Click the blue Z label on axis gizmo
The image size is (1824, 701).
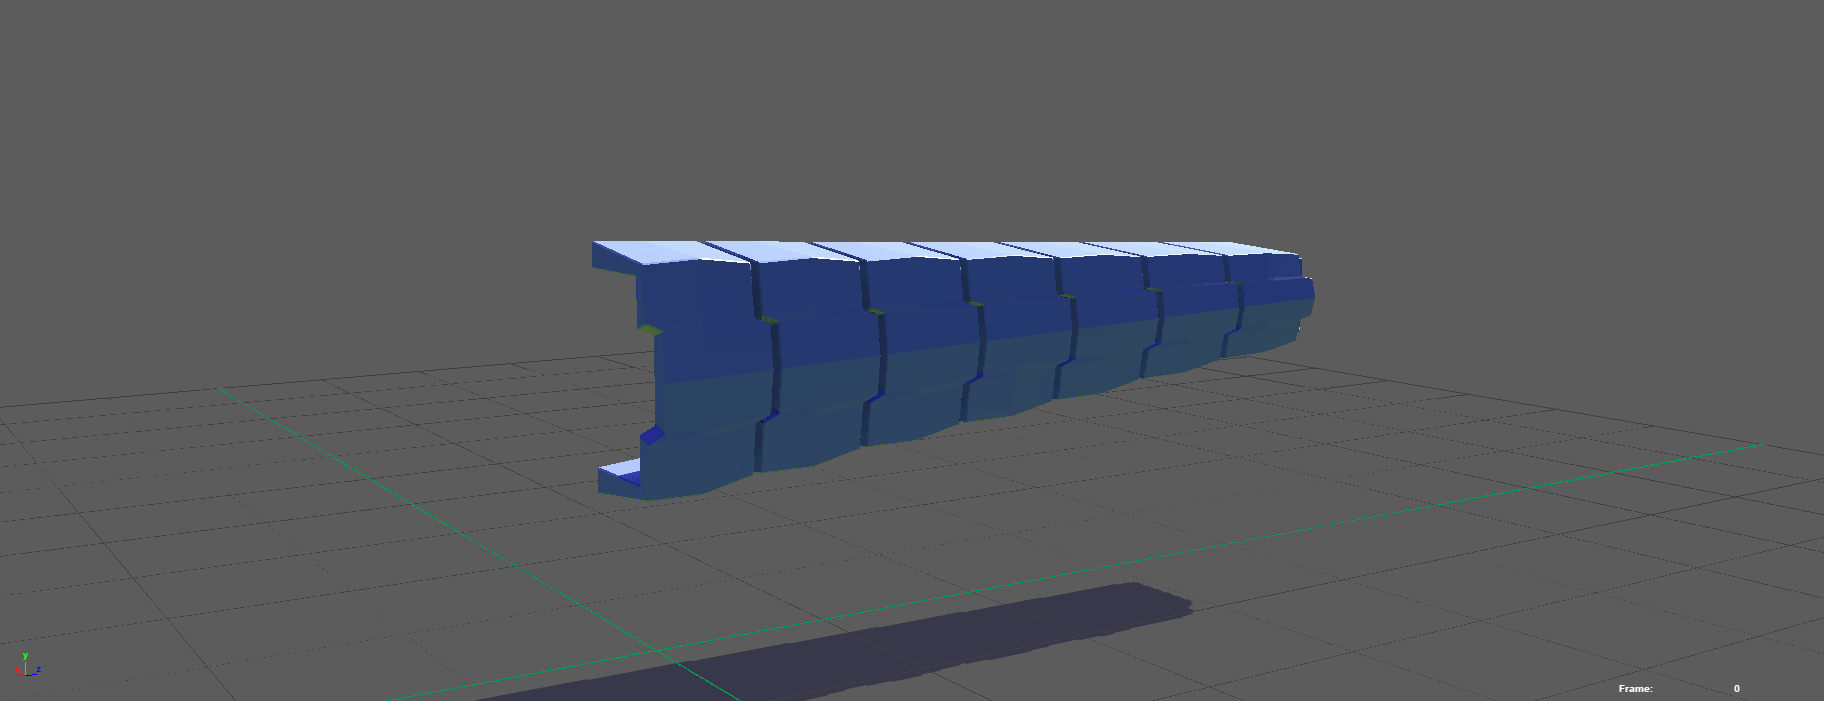coord(38,670)
